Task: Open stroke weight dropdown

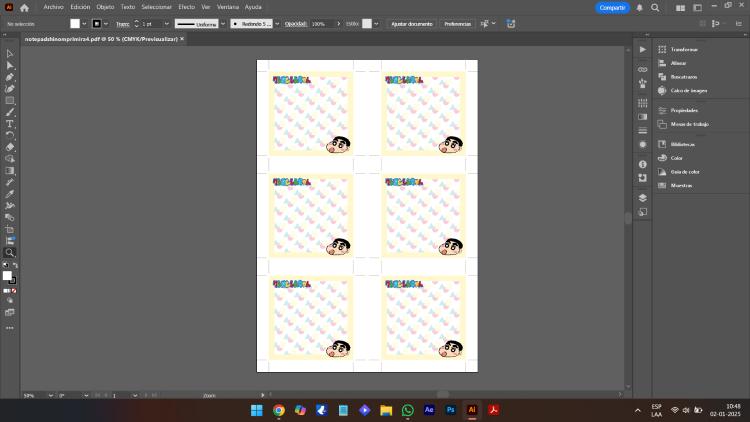Action: click(x=166, y=24)
